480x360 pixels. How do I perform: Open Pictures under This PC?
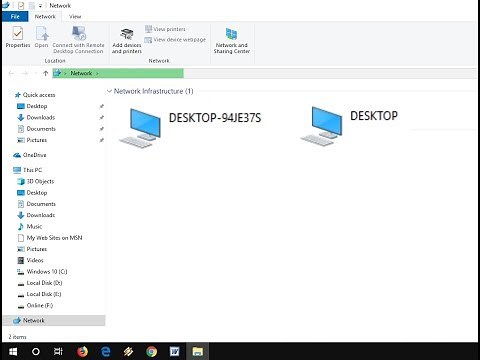pyautogui.click(x=32, y=249)
